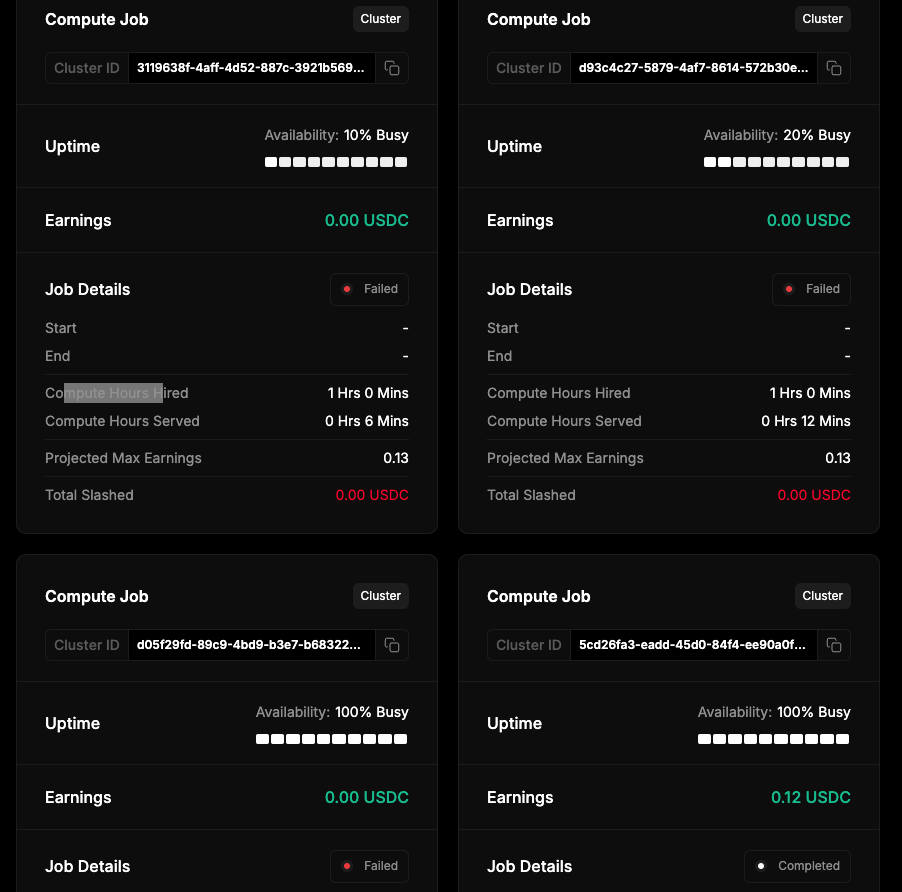Copy the cluster ID starting with 5cd26fa3
The height and width of the screenshot is (892, 902).
tap(834, 645)
